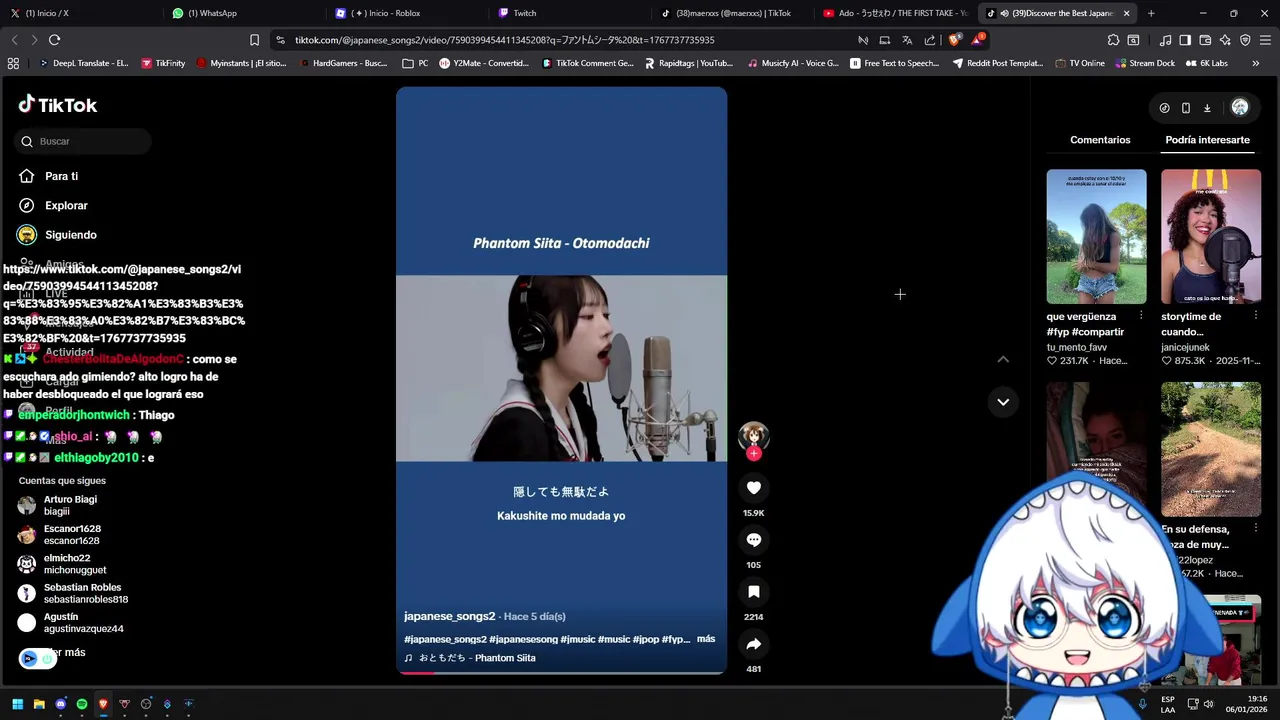Open the Stream Dock bookmark
This screenshot has width=1280, height=720.
pos(1144,63)
